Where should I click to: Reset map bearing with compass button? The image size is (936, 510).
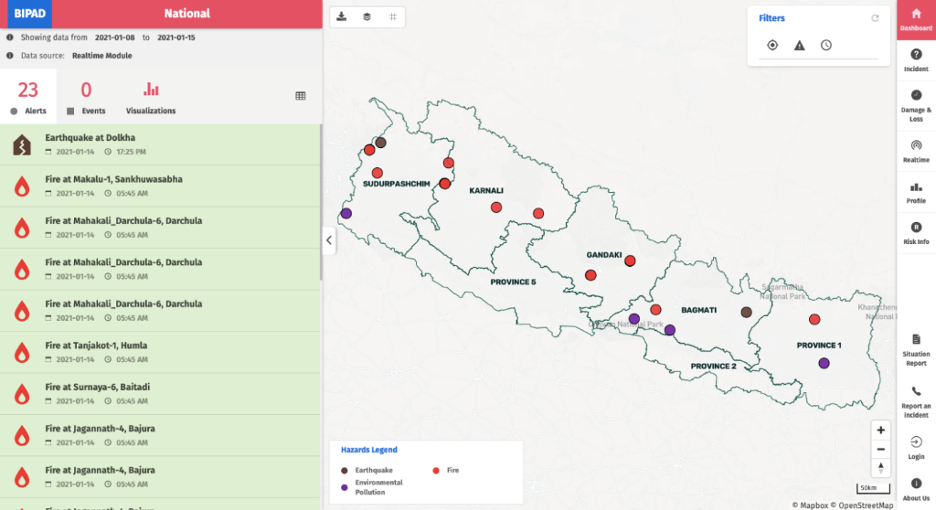click(880, 468)
